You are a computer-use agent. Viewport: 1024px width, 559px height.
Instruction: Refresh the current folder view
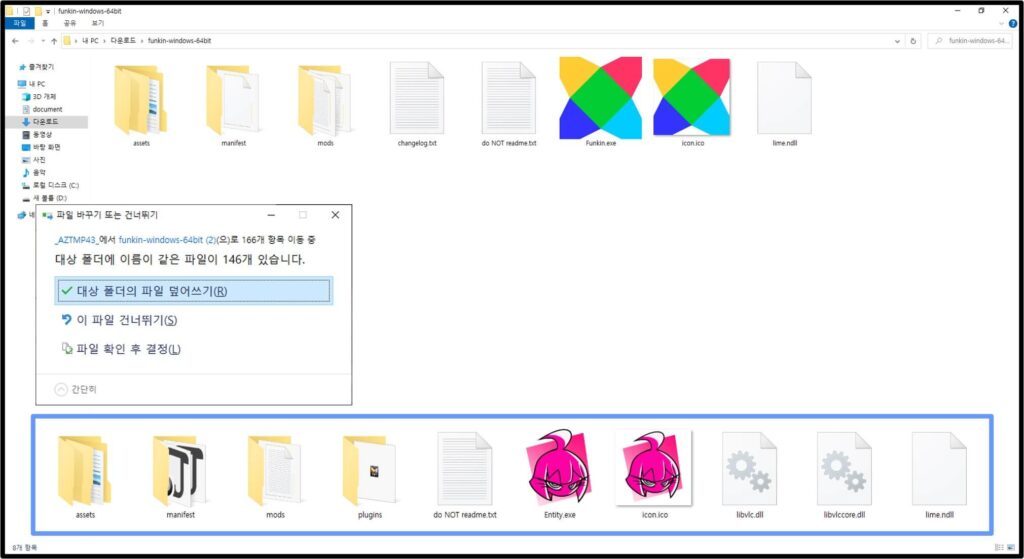pos(913,40)
